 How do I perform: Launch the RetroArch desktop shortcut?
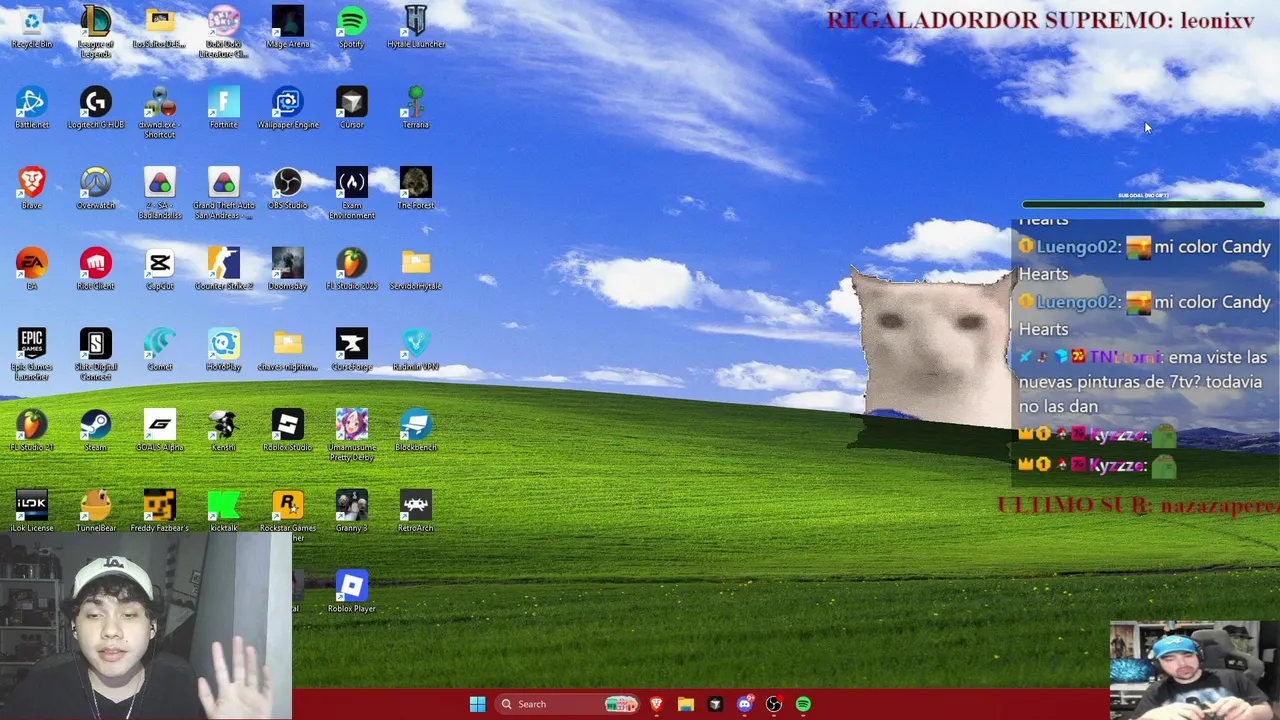click(416, 512)
